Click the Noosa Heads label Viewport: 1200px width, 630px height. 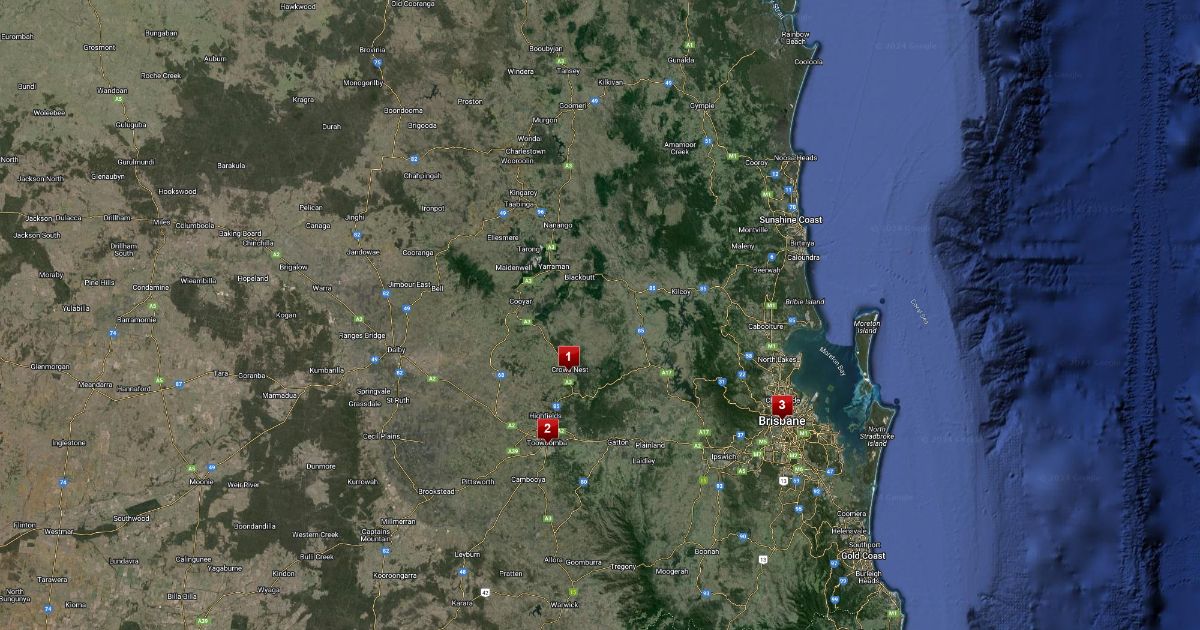796,157
